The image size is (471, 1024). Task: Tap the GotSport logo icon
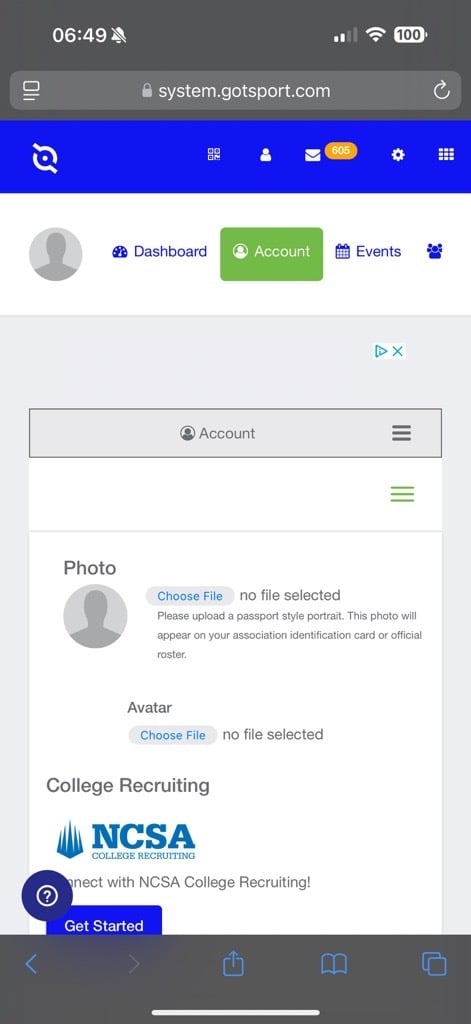tap(46, 158)
